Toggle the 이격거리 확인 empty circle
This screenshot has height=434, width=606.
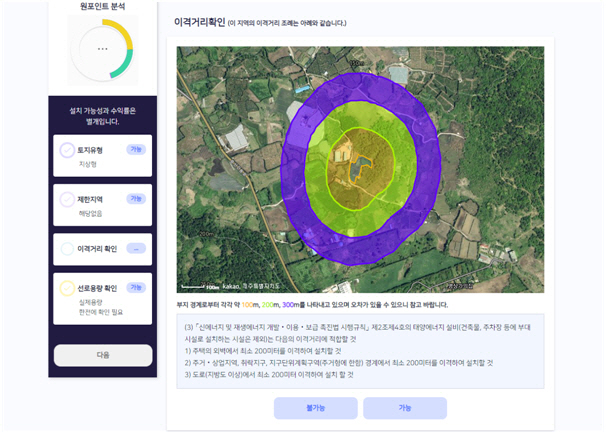(x=67, y=249)
